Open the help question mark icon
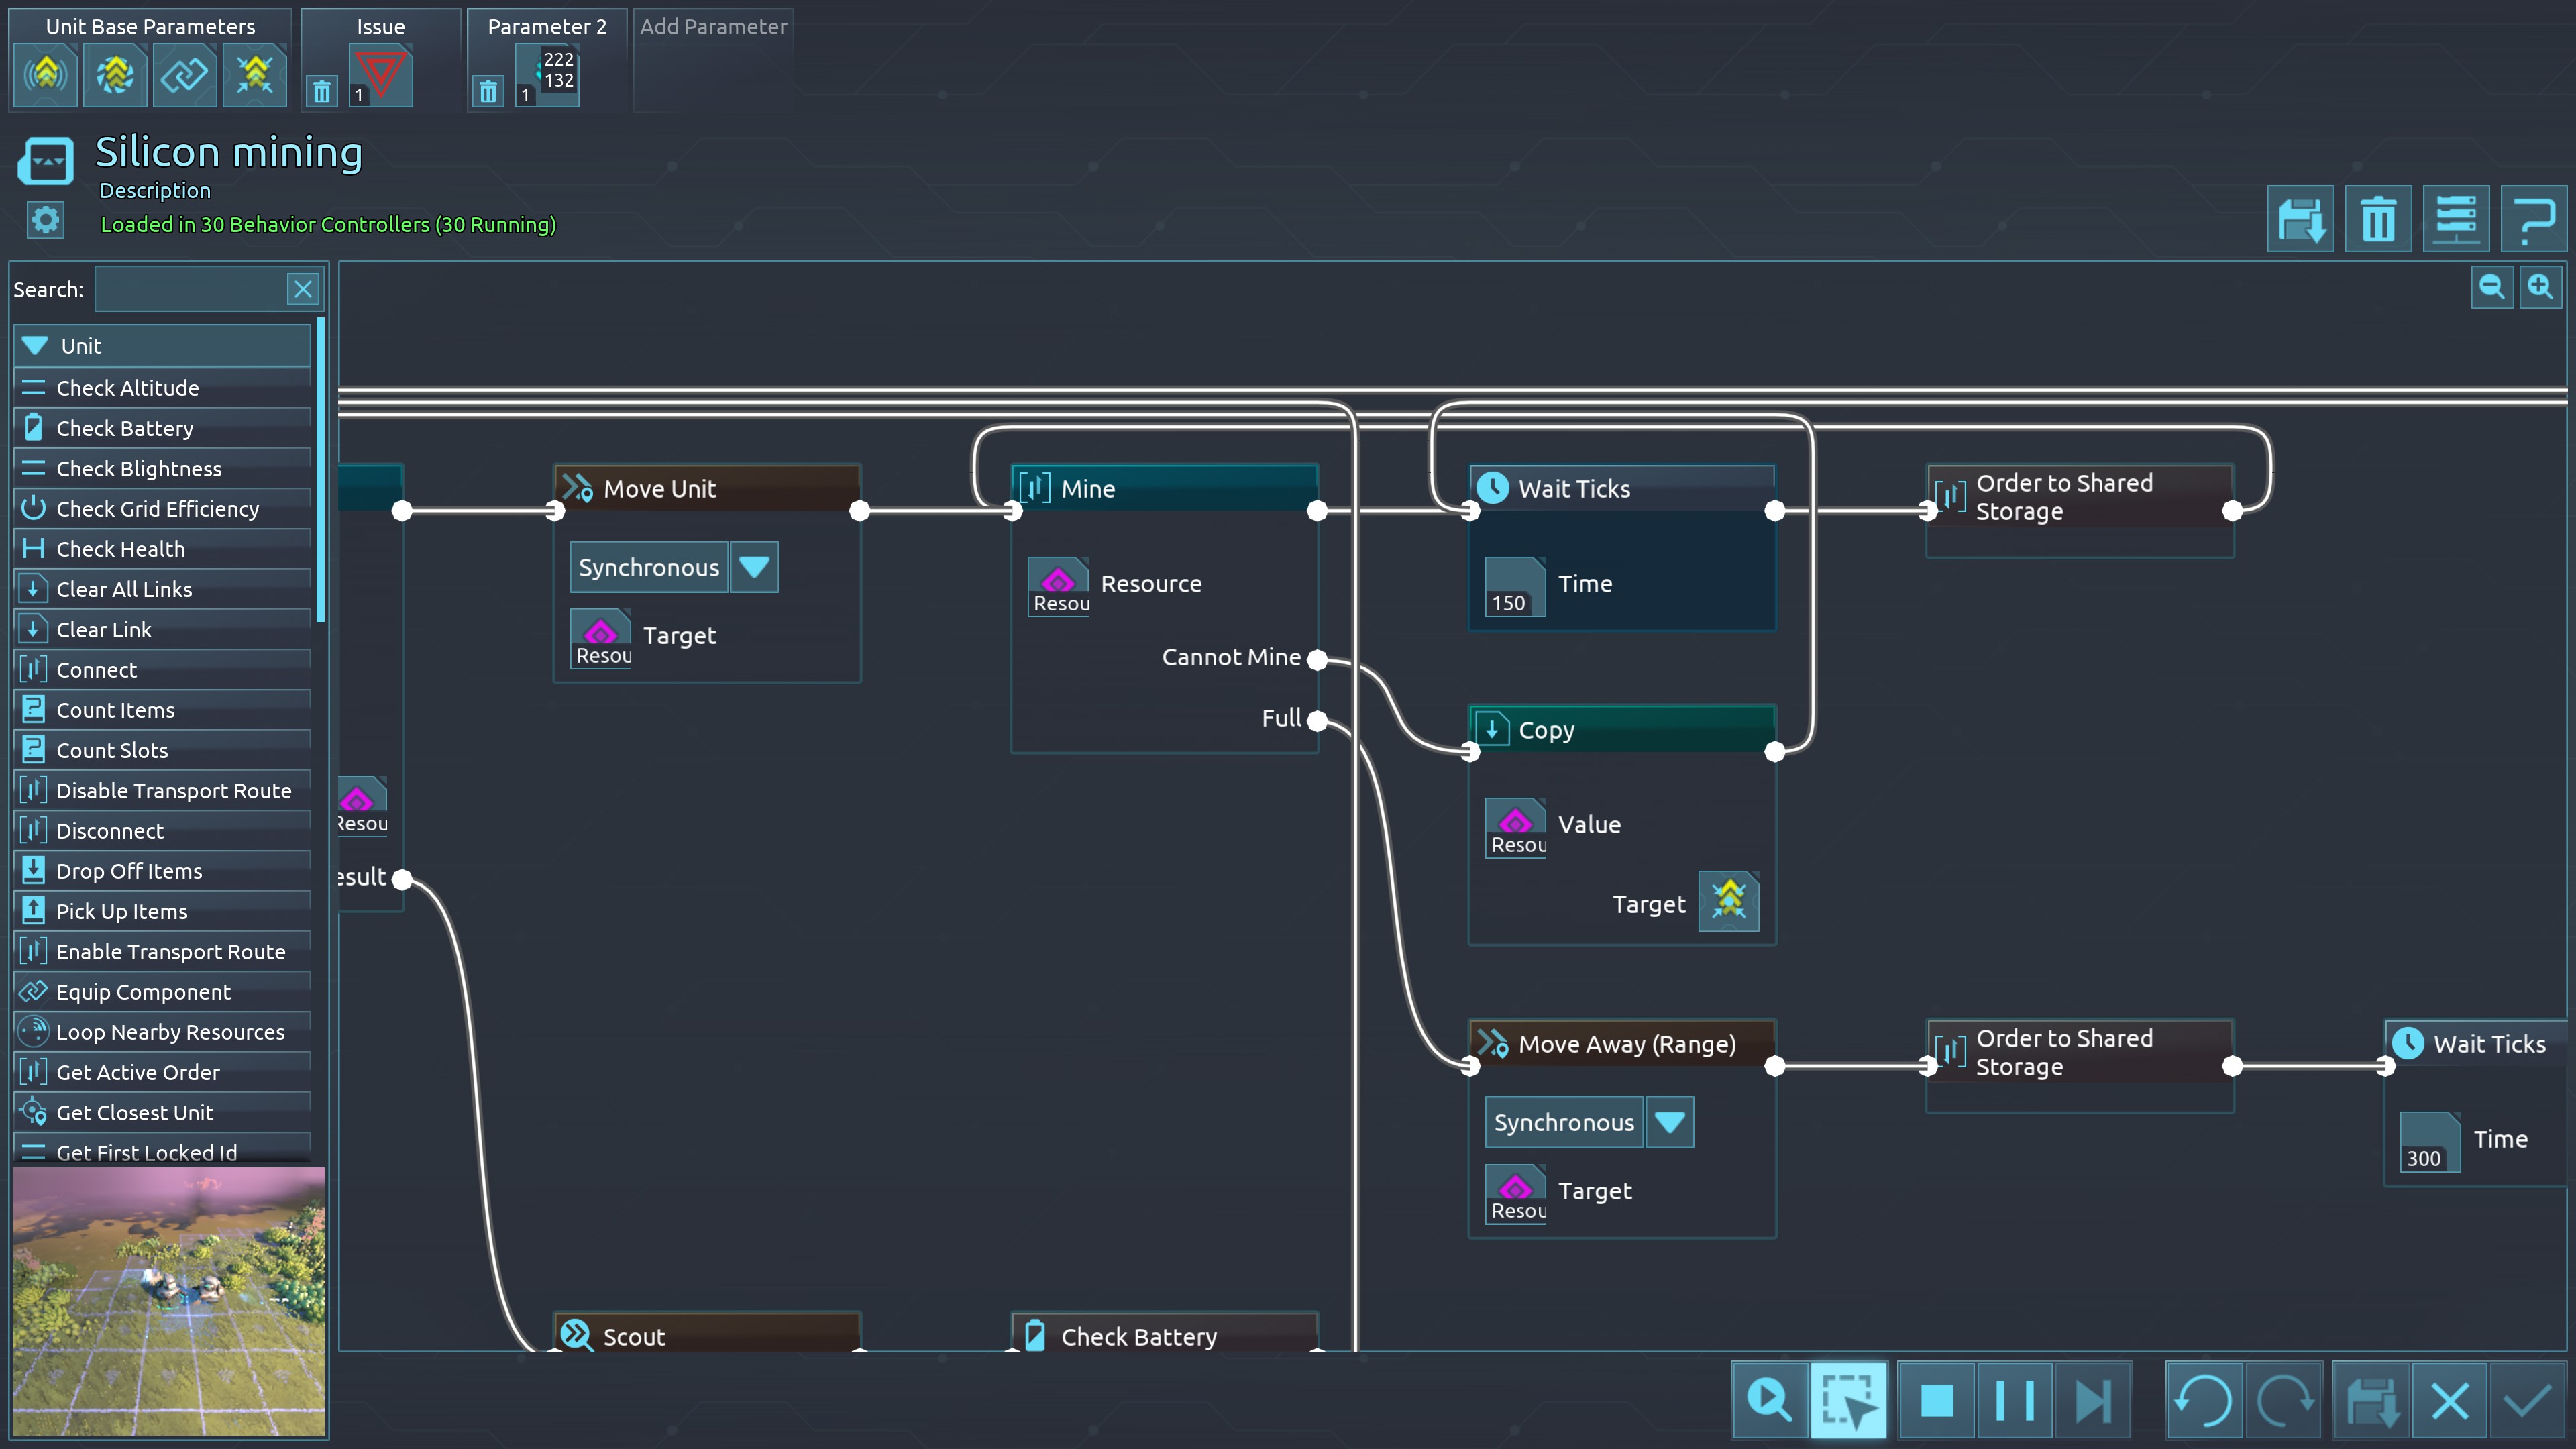 point(2533,219)
